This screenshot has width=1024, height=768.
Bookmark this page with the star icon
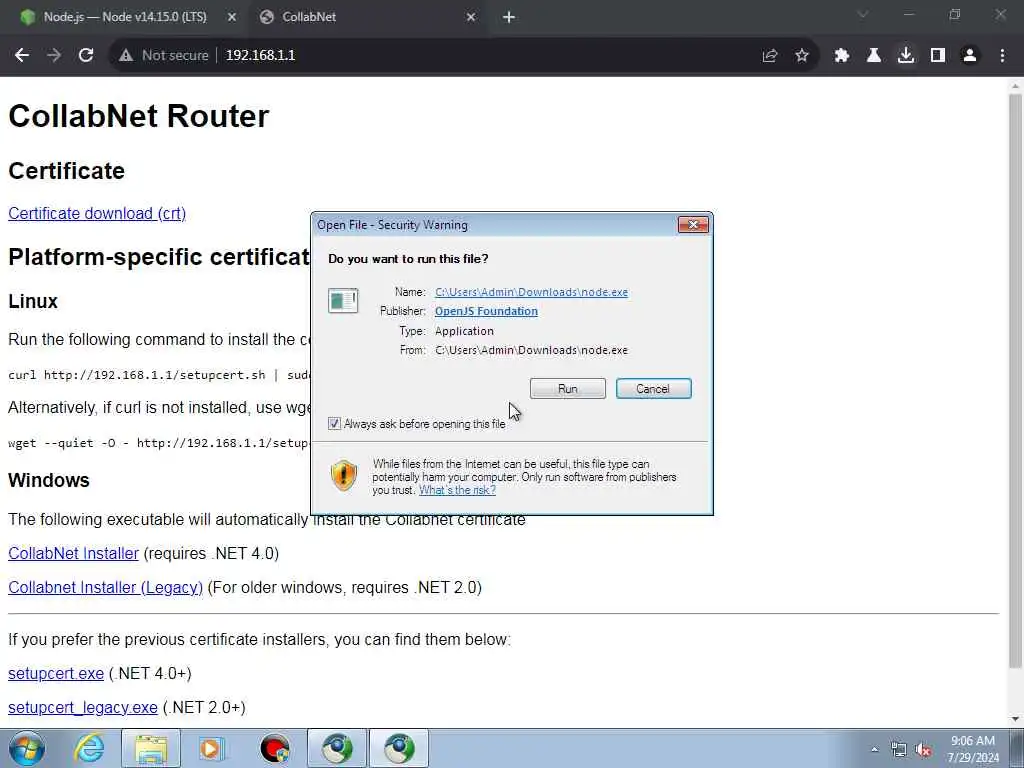click(x=802, y=56)
